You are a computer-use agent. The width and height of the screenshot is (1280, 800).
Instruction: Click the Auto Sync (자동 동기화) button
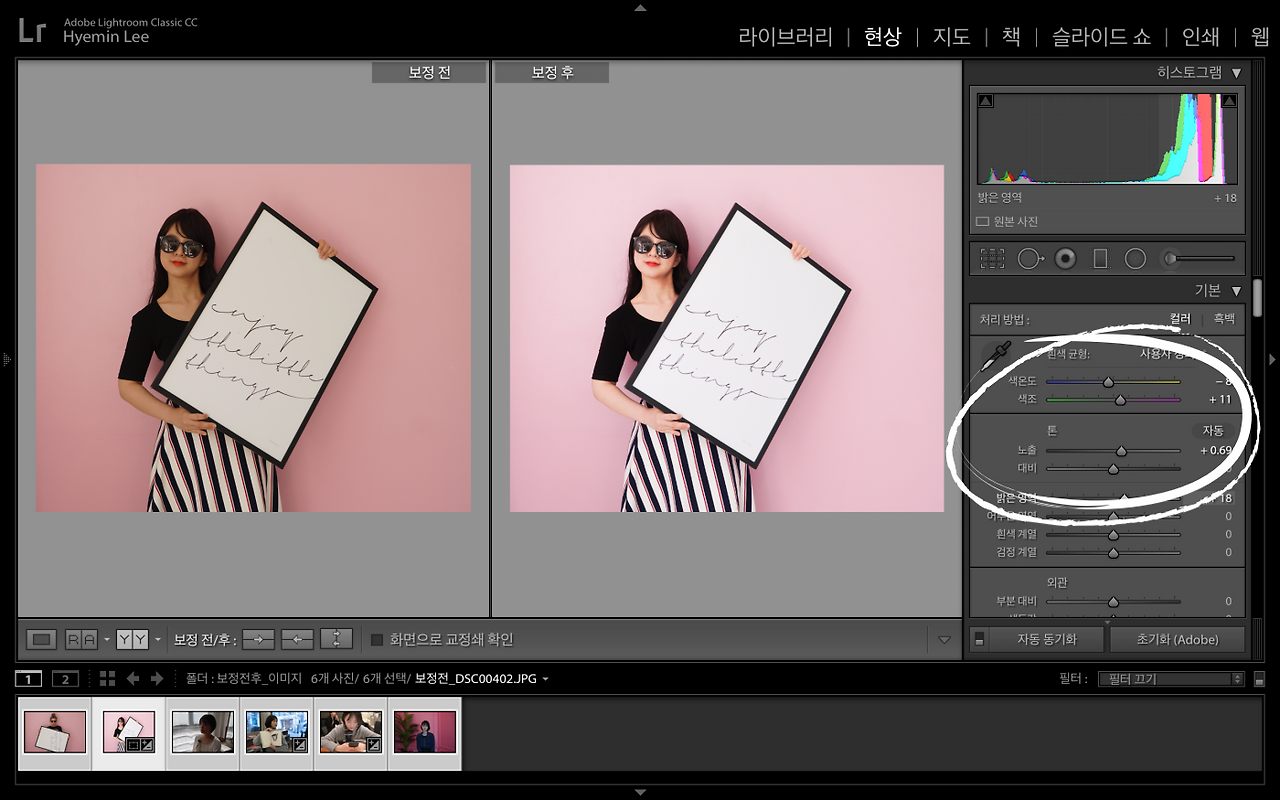click(1047, 639)
